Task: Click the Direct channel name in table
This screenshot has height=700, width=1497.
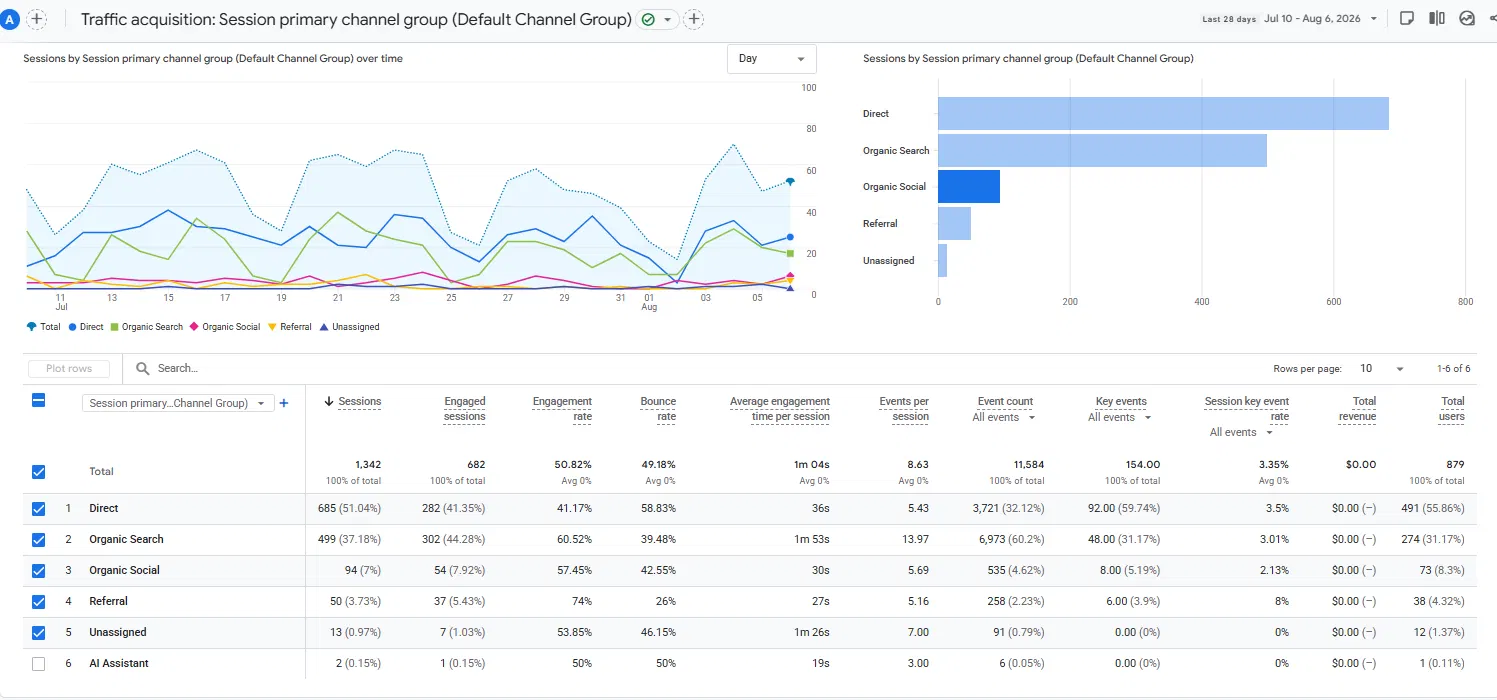Action: 104,508
